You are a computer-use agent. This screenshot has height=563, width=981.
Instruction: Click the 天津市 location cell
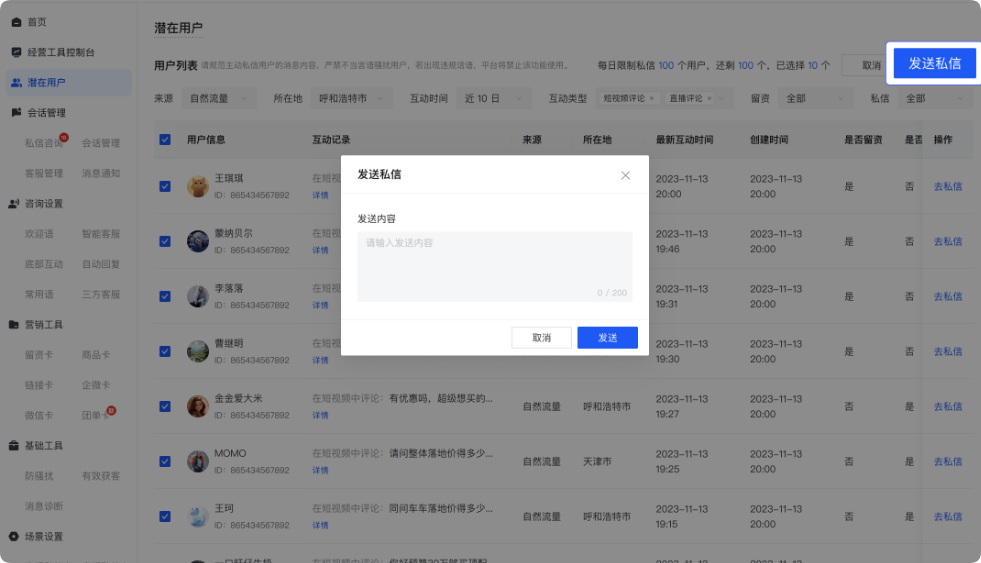tap(597, 462)
